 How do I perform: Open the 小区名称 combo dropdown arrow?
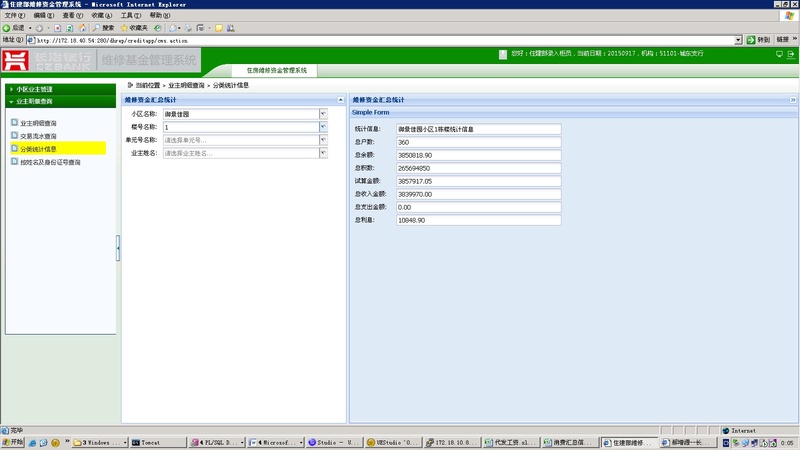(323, 114)
